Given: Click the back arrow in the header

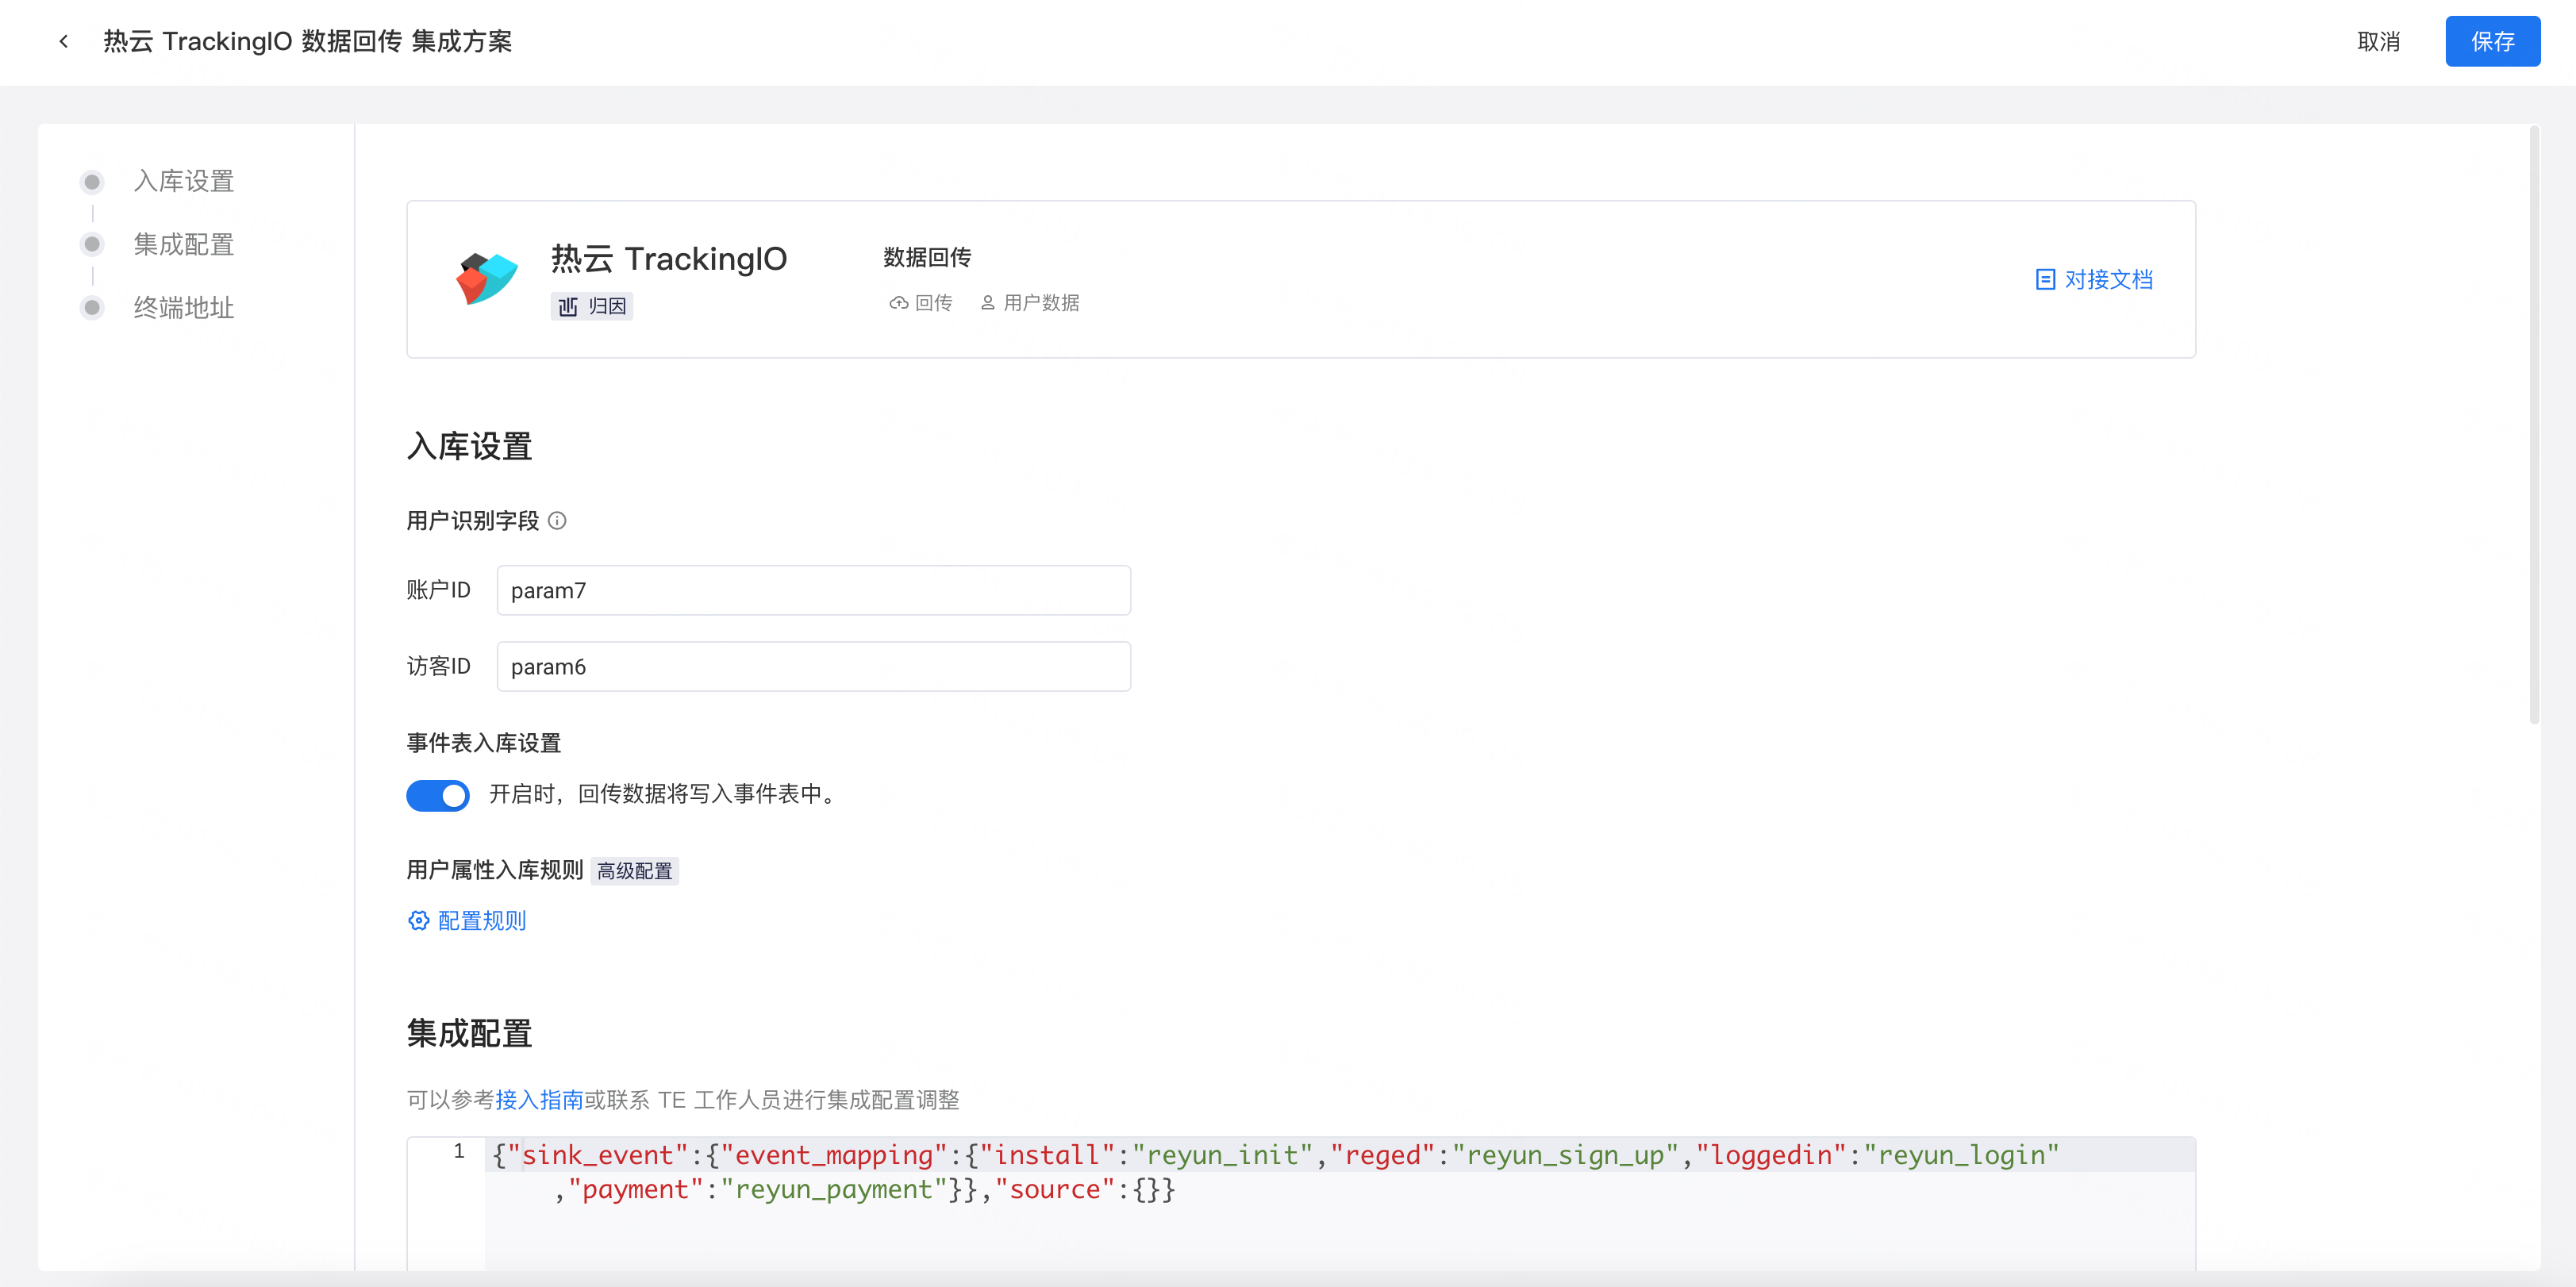Looking at the screenshot, I should [x=64, y=40].
